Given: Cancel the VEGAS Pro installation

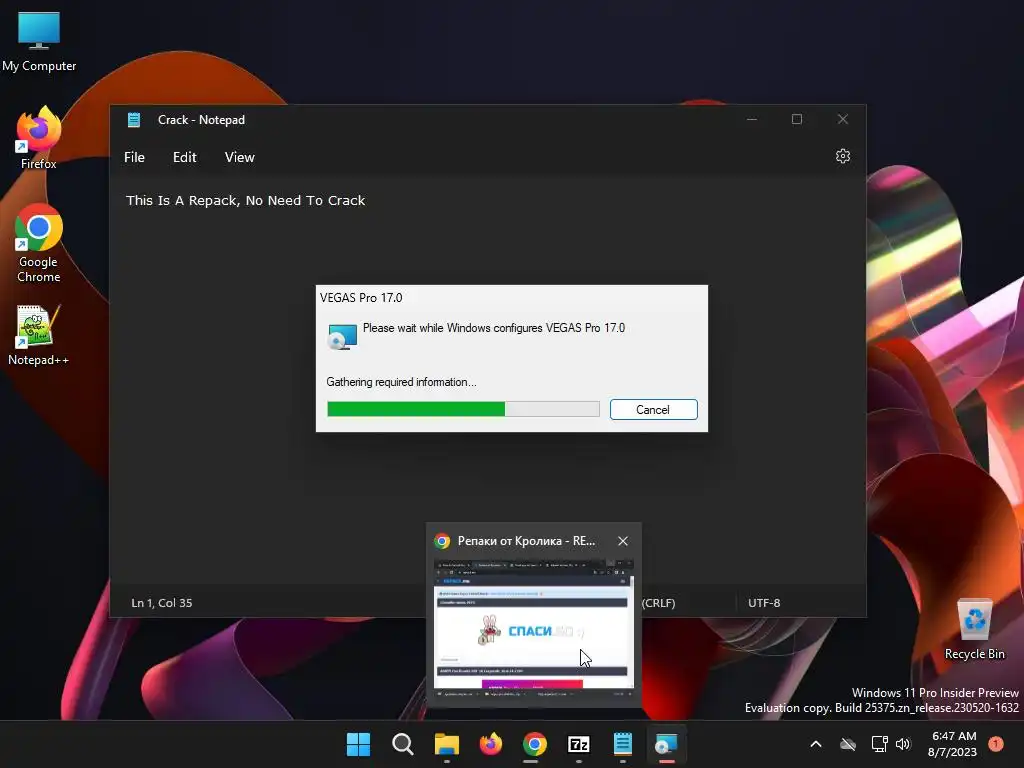Looking at the screenshot, I should coord(654,409).
